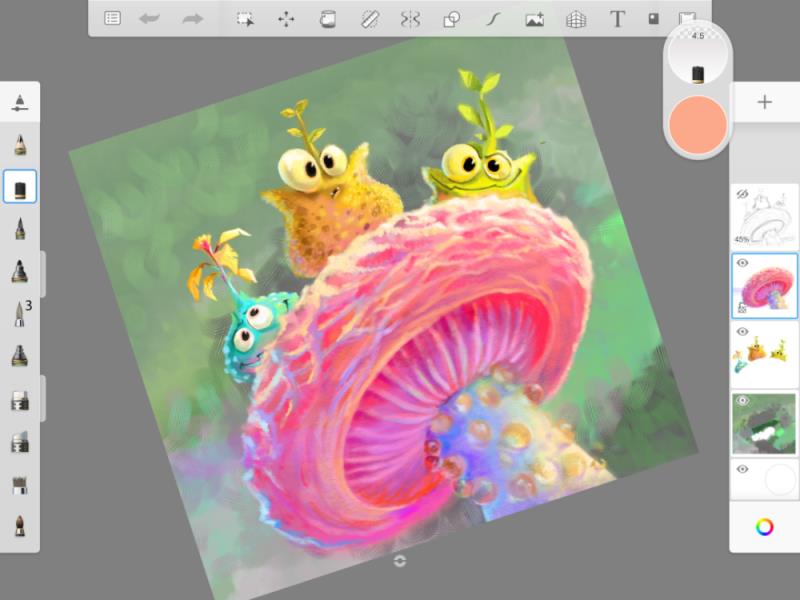
Task: Open the Ruler guides tool
Action: click(369, 19)
